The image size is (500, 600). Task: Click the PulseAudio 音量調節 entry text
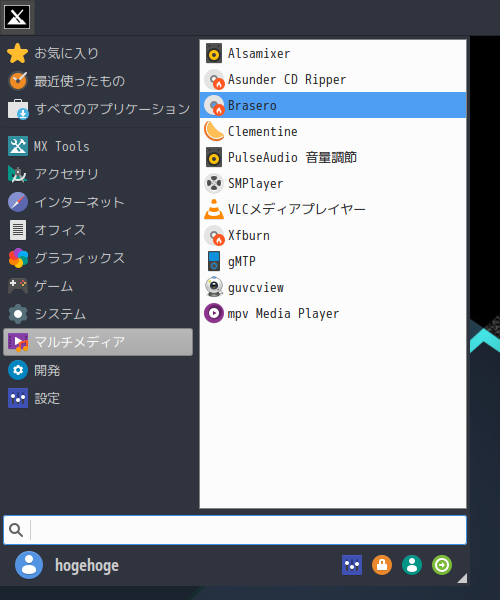tap(292, 157)
